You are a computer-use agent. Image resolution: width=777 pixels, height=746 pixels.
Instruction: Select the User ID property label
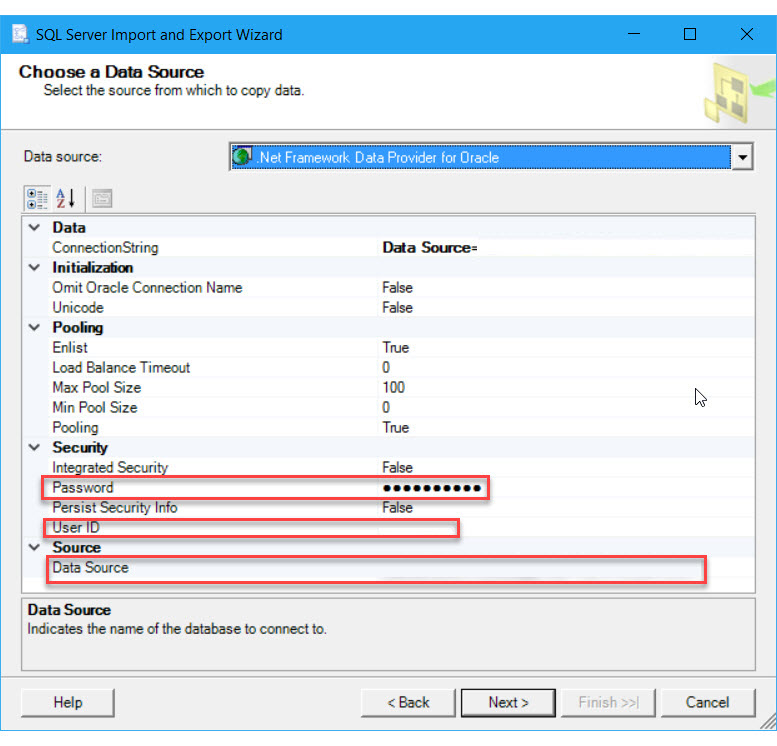point(76,527)
